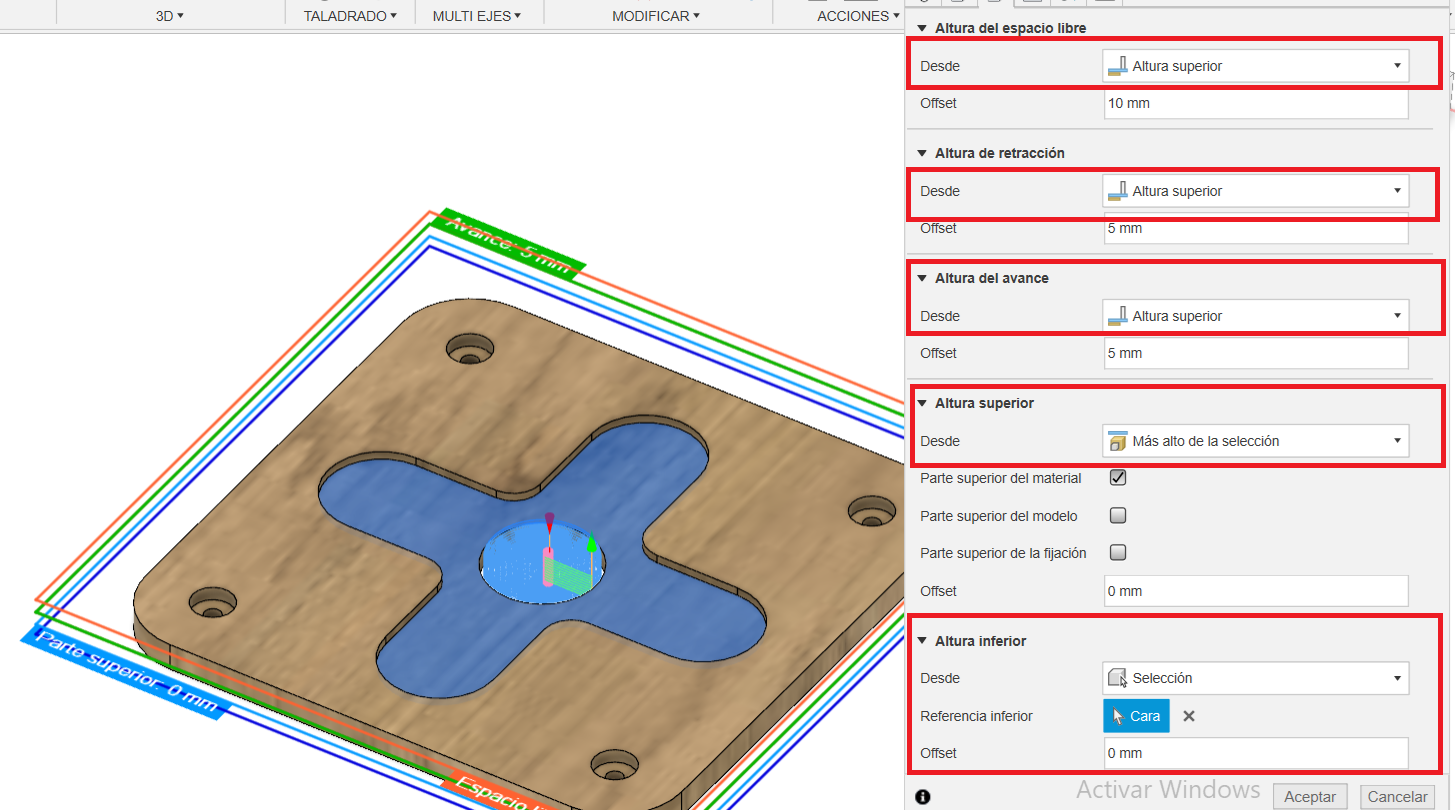Click the info icon at dialog bottom

point(923,797)
